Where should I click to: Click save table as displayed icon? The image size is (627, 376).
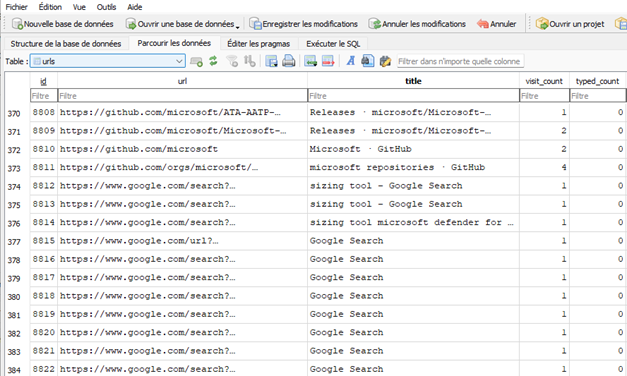tap(272, 61)
